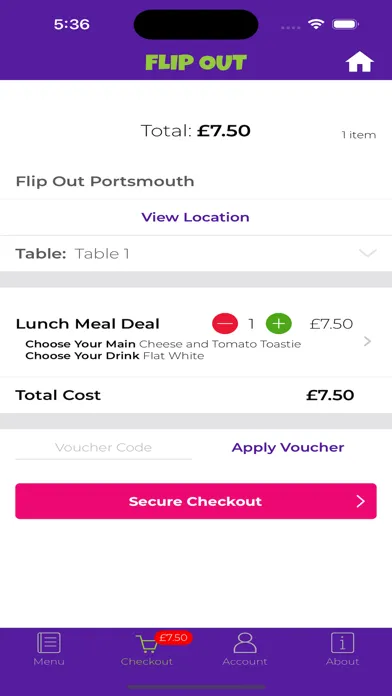Tap the Secure Checkout button

point(196,501)
